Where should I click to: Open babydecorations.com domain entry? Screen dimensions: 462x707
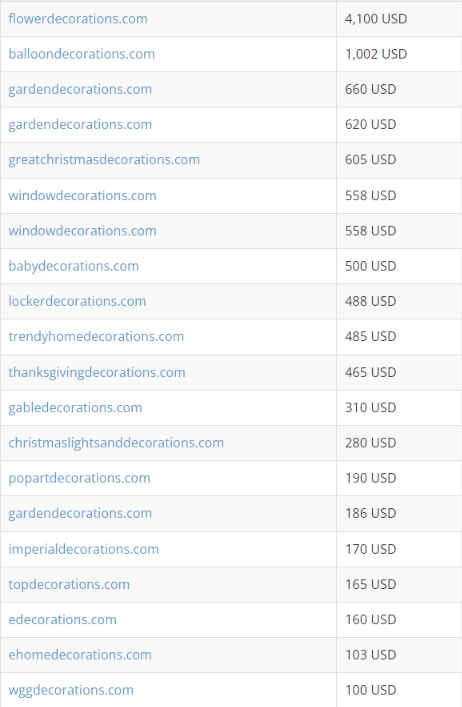click(x=73, y=266)
